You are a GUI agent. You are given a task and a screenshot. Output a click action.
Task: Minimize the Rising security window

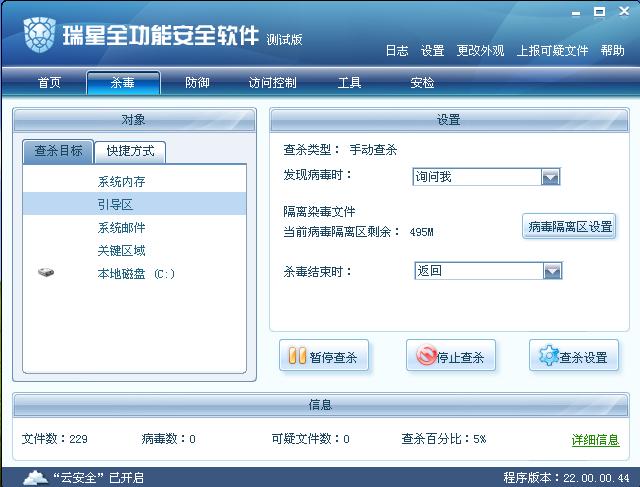[x=576, y=13]
